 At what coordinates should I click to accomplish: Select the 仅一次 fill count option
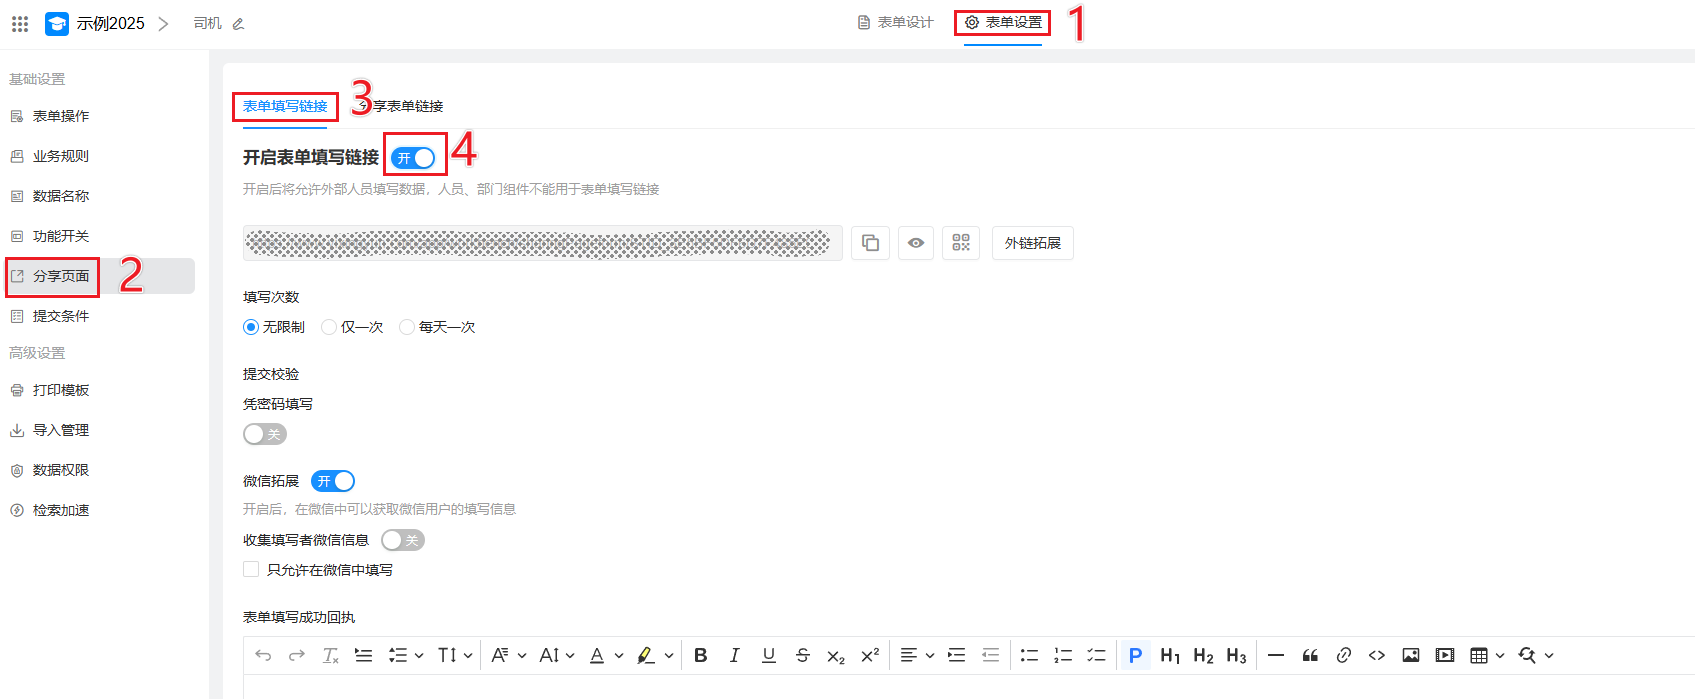[x=329, y=327]
